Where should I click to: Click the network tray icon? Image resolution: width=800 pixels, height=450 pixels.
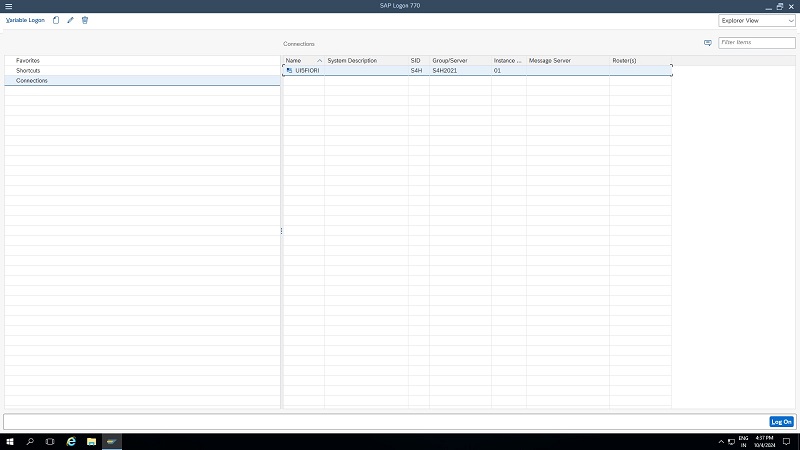[x=731, y=442]
